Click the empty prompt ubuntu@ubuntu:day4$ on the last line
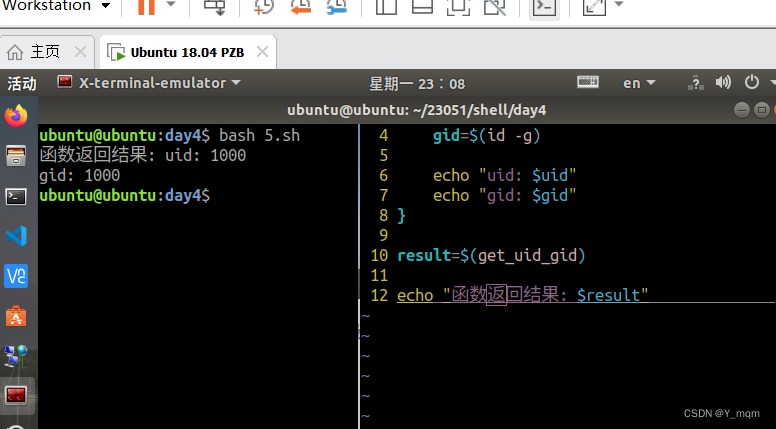776x429 pixels. [x=125, y=195]
